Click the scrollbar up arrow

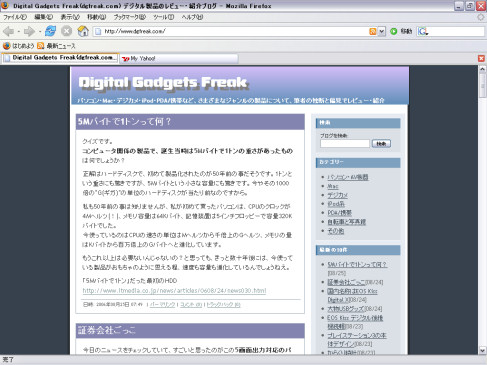click(x=482, y=69)
